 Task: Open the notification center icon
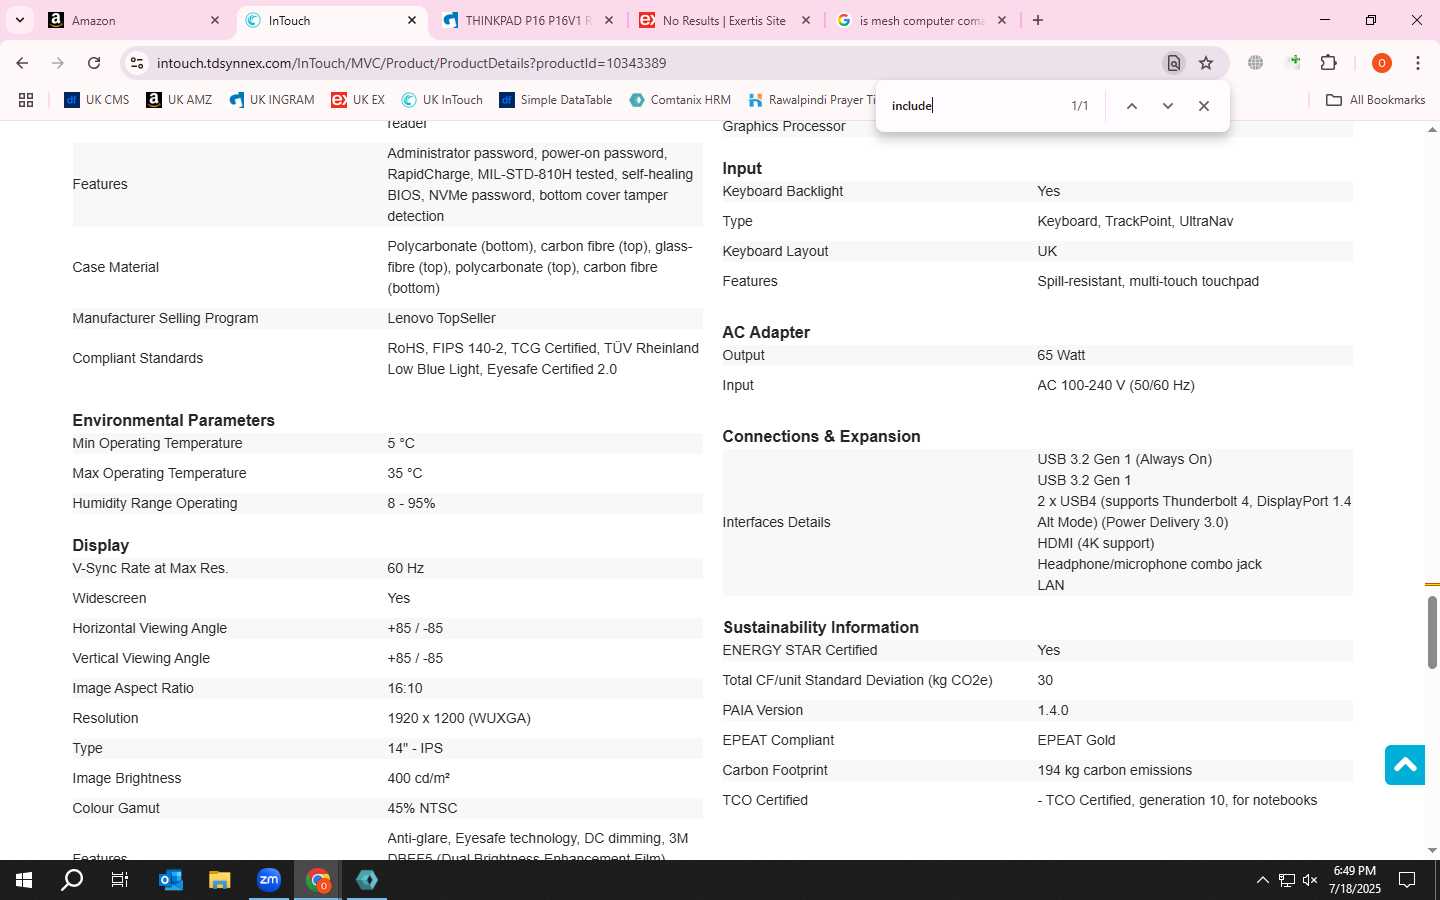click(1407, 880)
